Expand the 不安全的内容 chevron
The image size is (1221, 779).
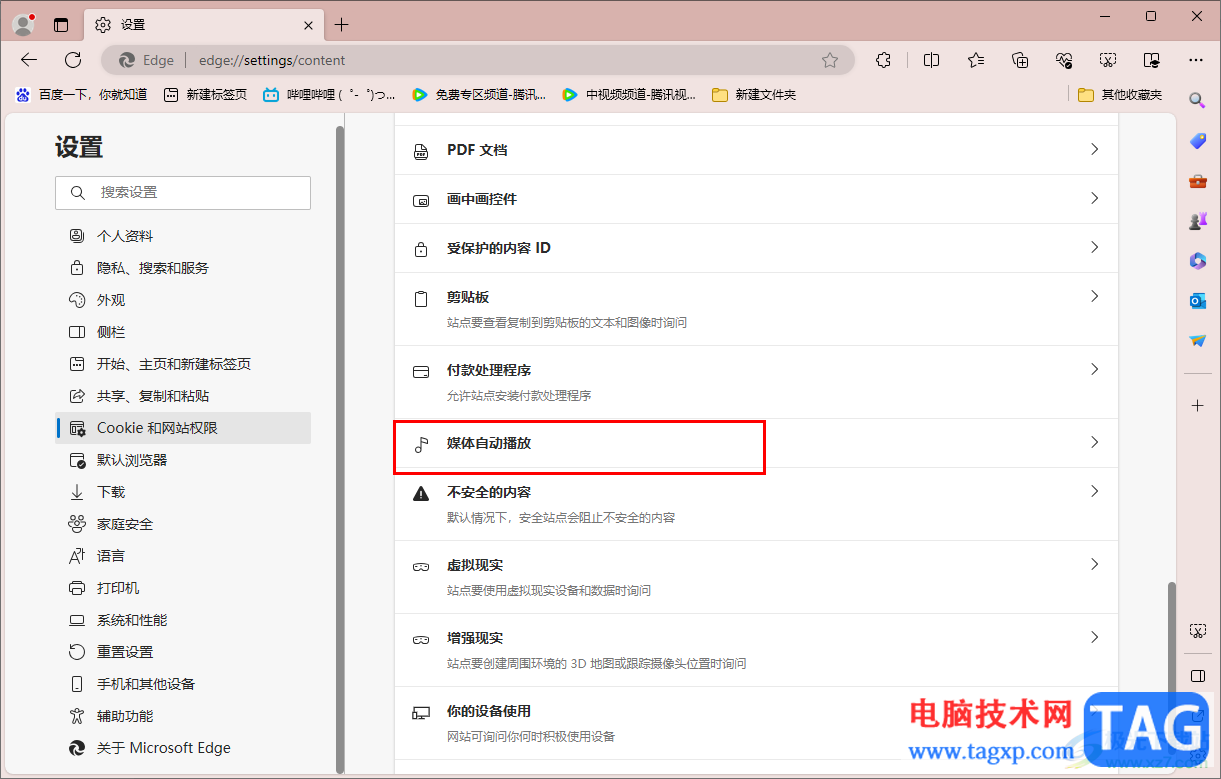[1094, 491]
